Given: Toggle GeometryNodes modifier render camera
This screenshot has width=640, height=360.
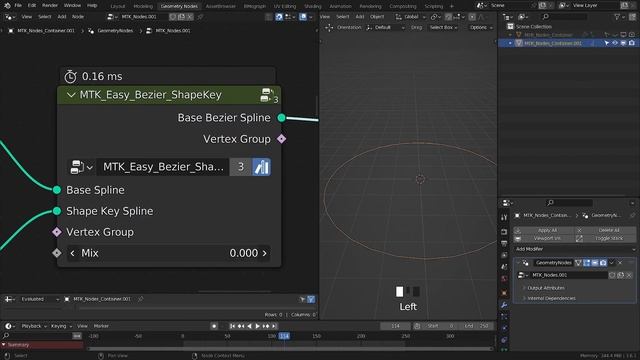Looking at the screenshot, I should click(x=603, y=263).
